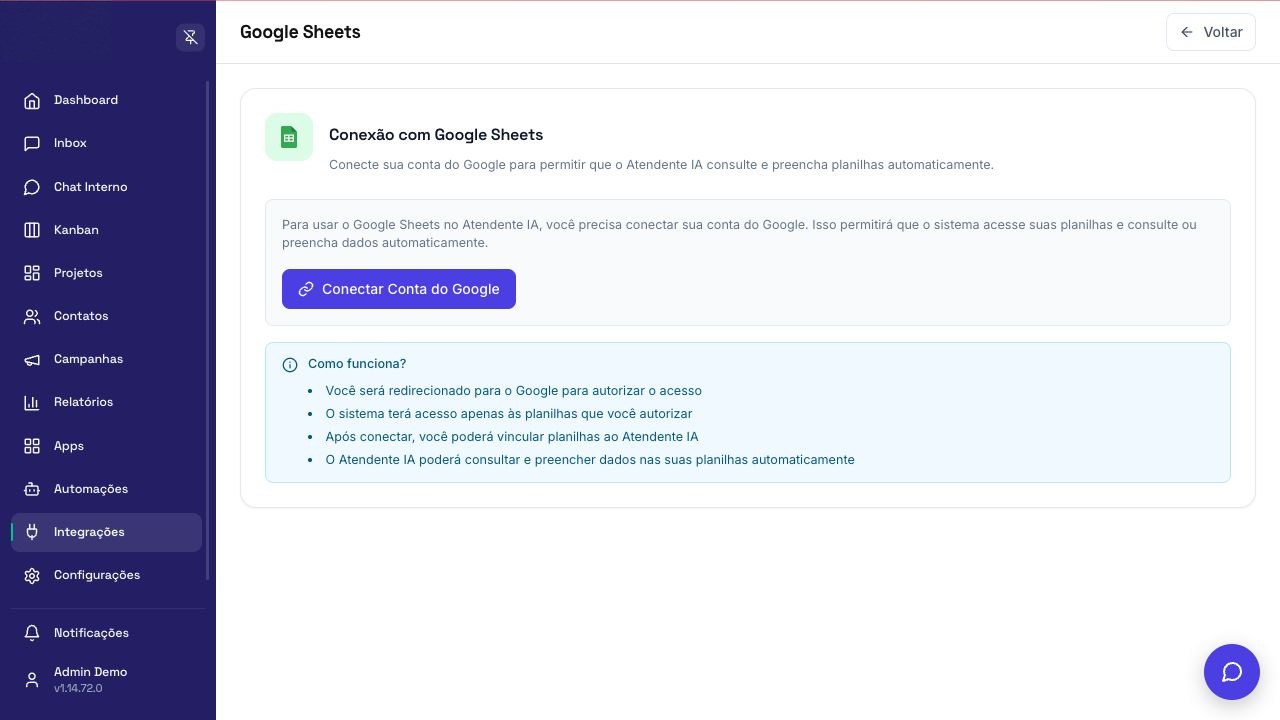Open Dashboard from the sidebar
This screenshot has width=1280, height=720.
click(106, 100)
